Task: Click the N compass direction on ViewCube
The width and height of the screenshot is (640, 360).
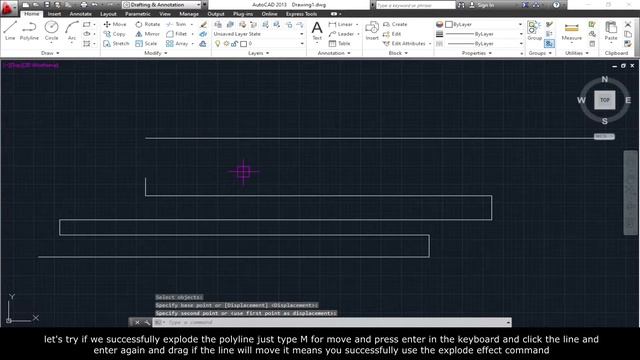Action: click(x=604, y=79)
